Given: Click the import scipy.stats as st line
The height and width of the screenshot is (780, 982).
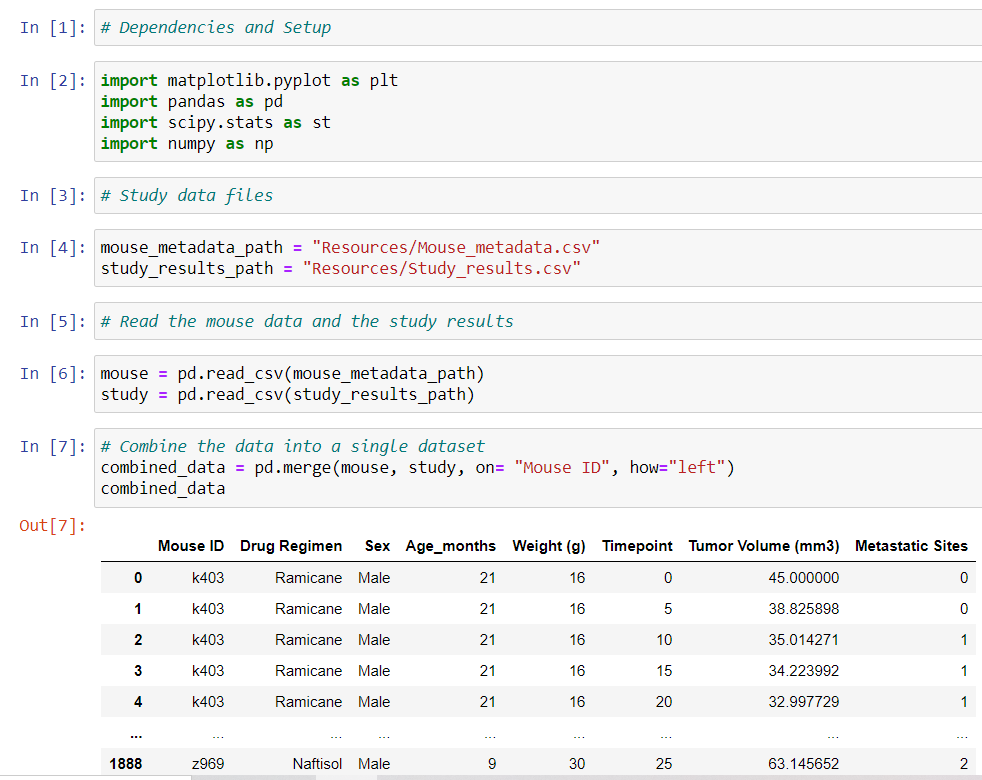Looking at the screenshot, I should click(x=215, y=123).
